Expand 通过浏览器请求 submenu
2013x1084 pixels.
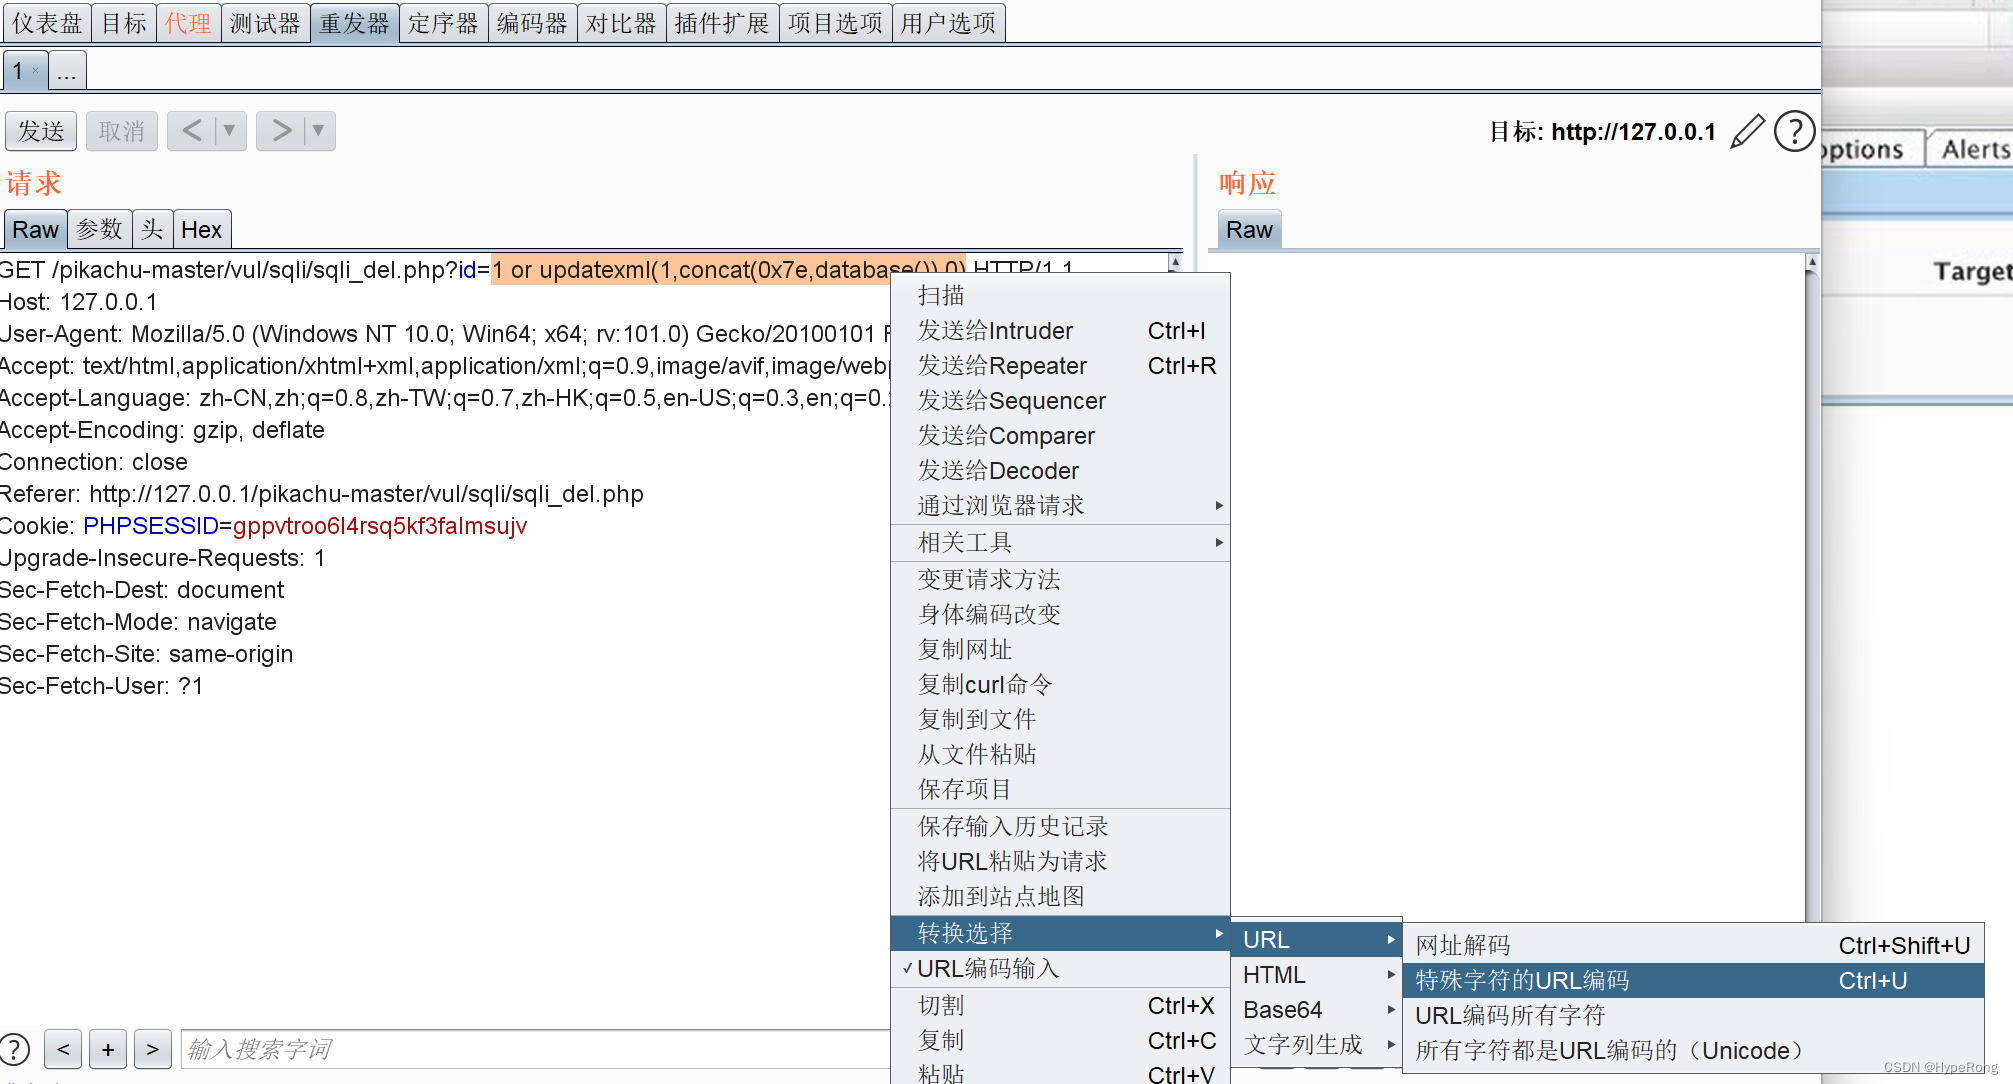[x=1060, y=506]
